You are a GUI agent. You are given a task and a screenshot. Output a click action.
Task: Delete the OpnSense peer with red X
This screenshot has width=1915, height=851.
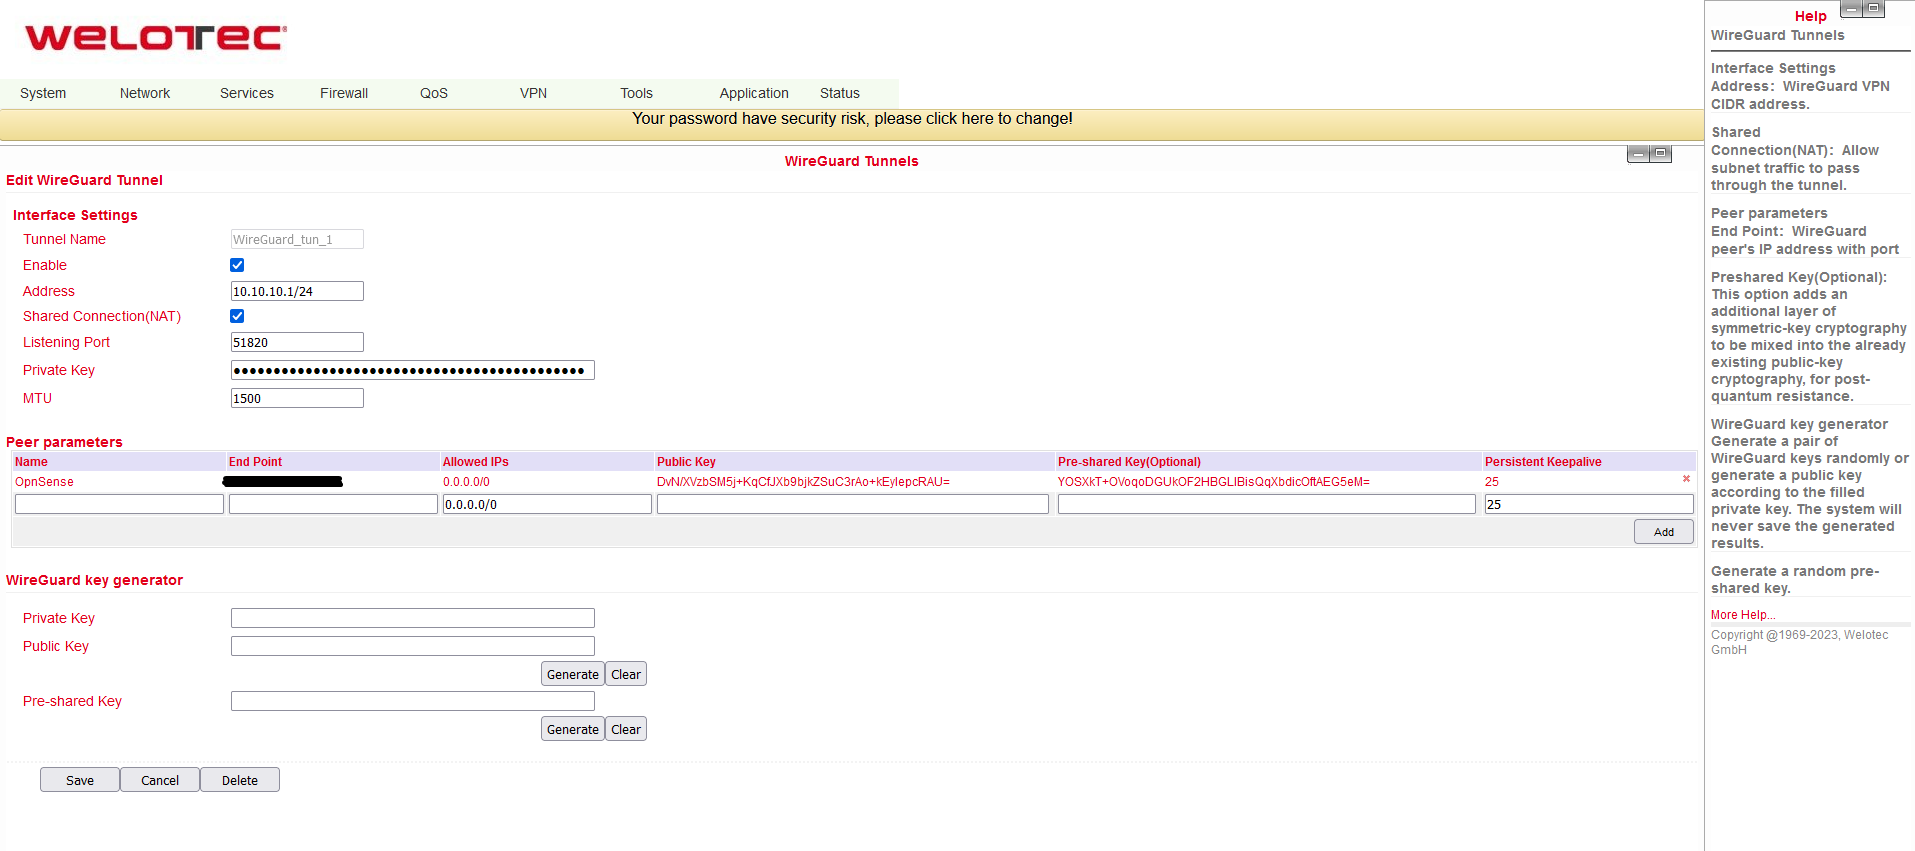coord(1686,479)
